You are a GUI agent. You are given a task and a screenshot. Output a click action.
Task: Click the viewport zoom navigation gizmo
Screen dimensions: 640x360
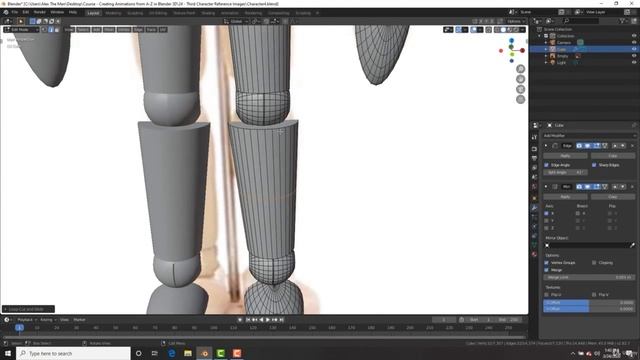(520, 69)
